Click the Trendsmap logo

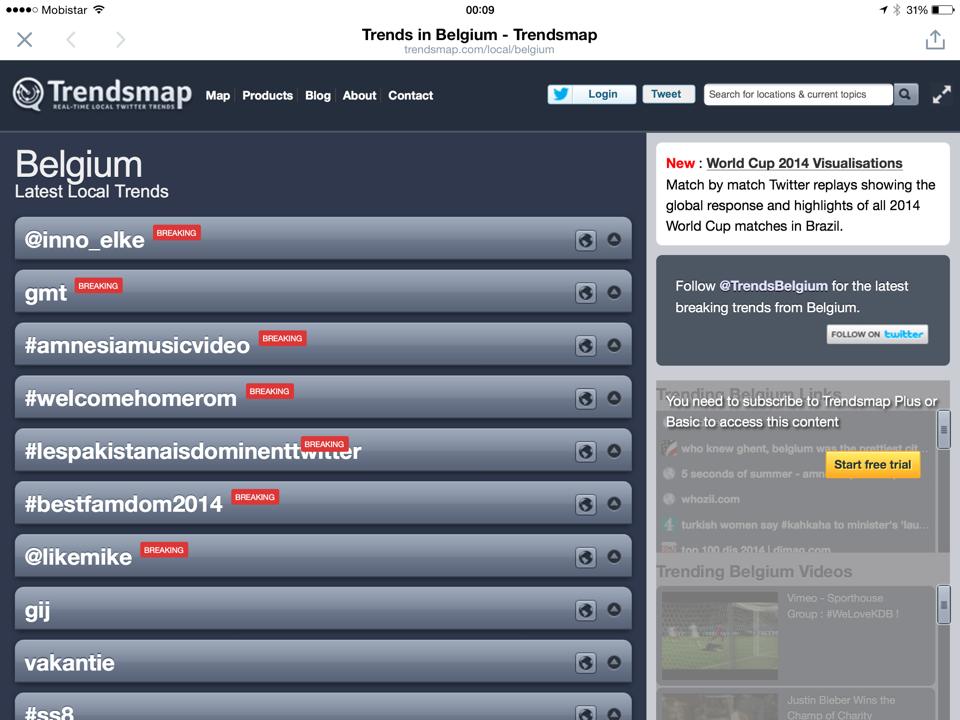coord(102,94)
